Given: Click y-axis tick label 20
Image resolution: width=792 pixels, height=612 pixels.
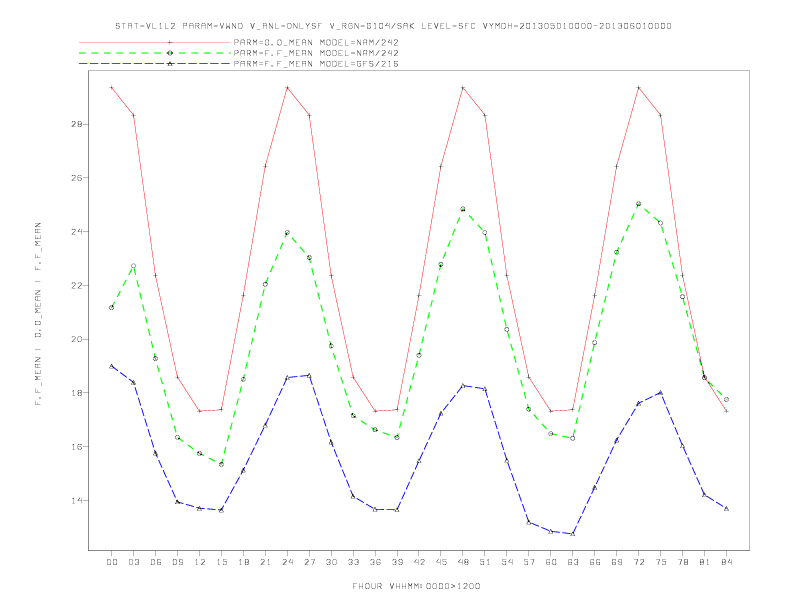Looking at the screenshot, I should click(77, 339).
